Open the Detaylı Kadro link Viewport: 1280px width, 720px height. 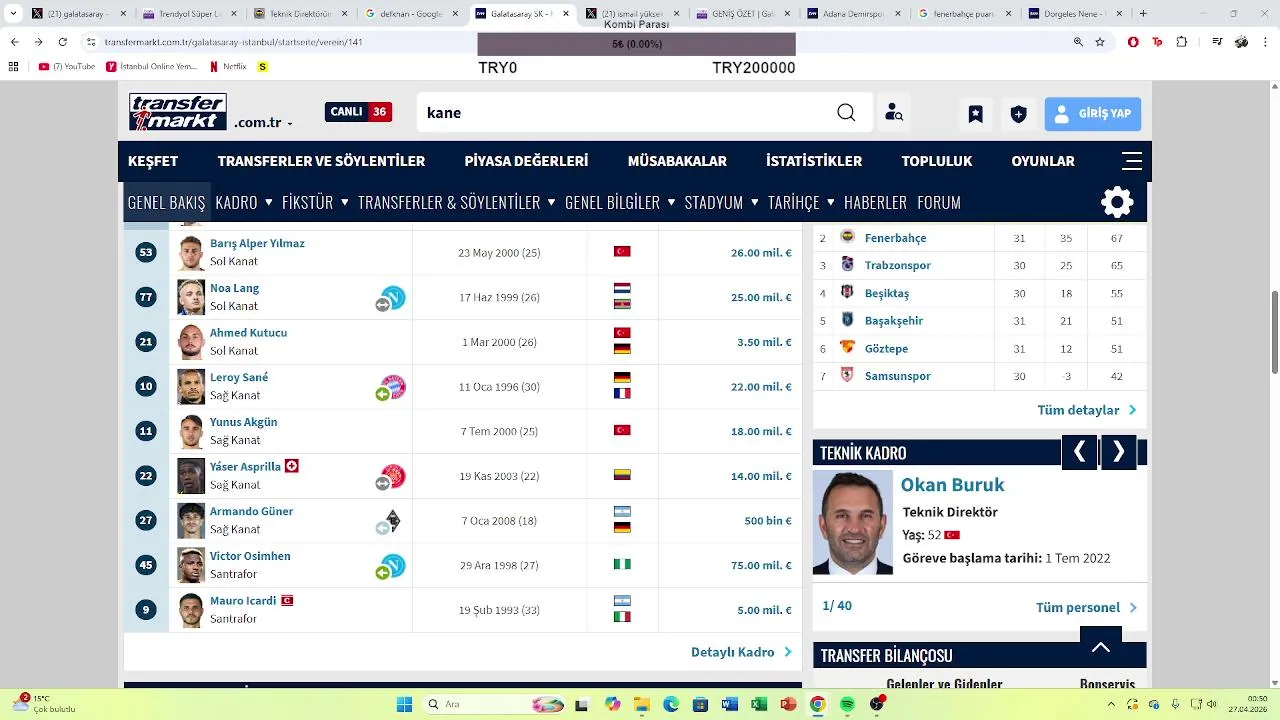coord(741,652)
